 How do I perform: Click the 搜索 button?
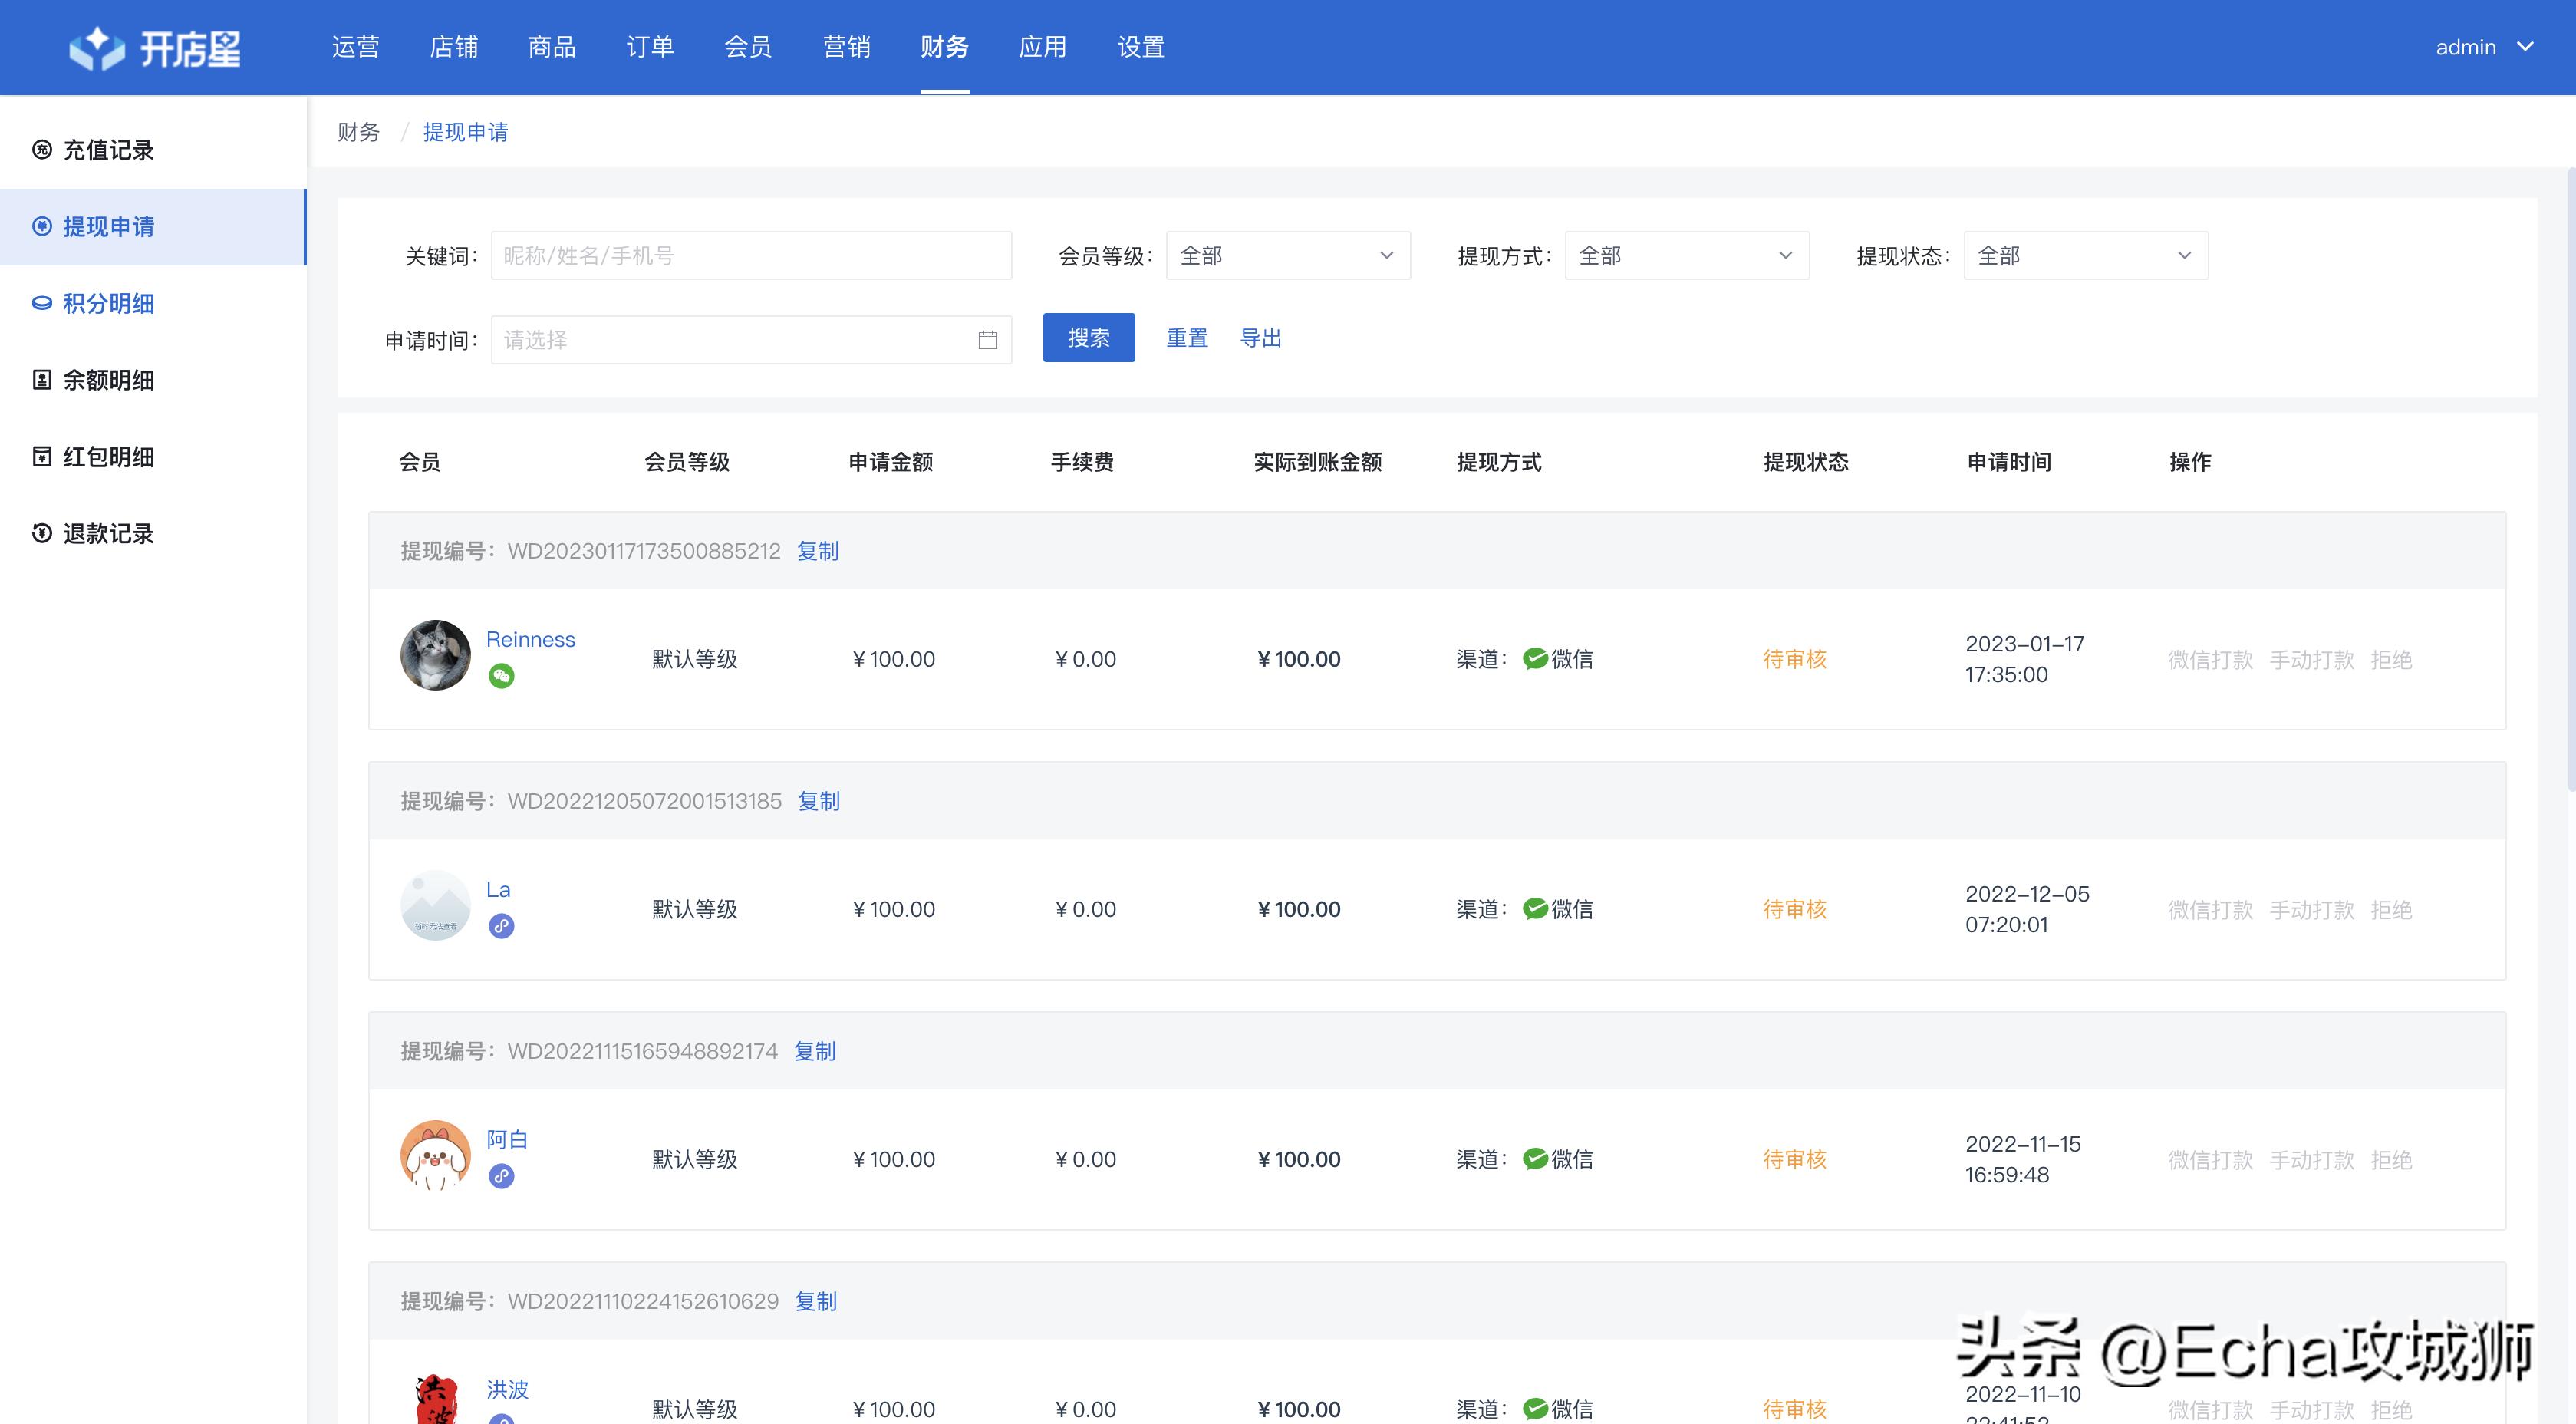click(x=1088, y=338)
